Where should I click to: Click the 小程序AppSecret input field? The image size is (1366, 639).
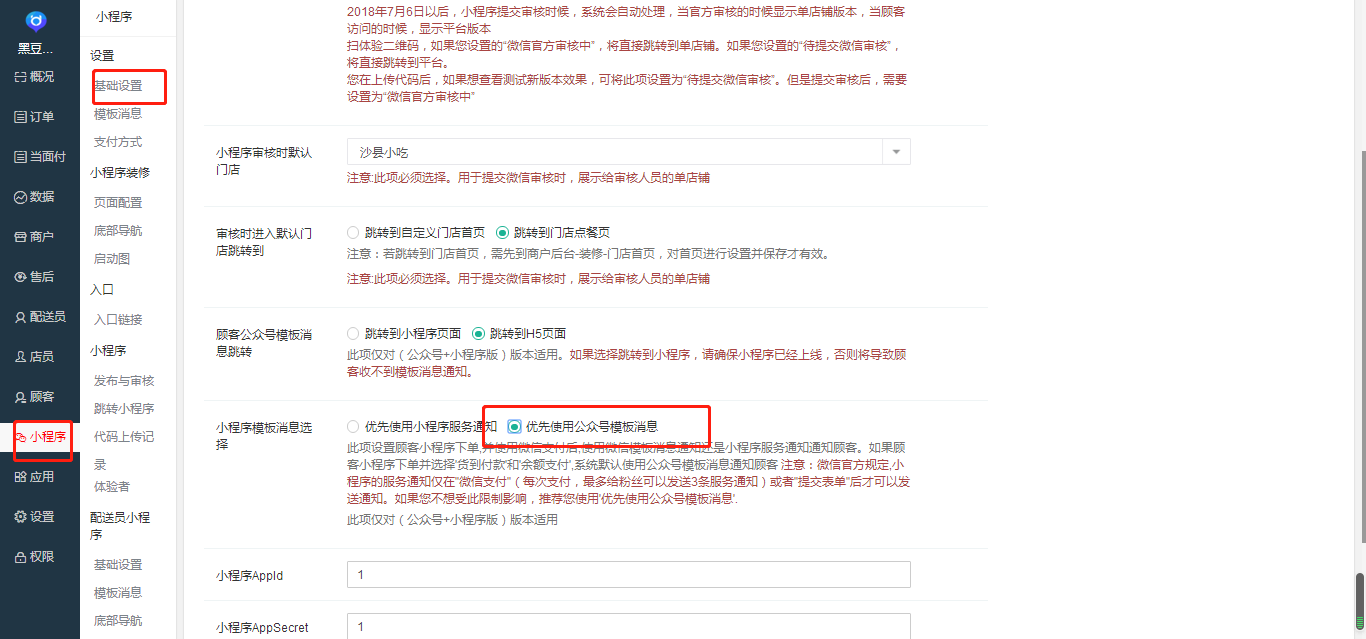tap(628, 626)
